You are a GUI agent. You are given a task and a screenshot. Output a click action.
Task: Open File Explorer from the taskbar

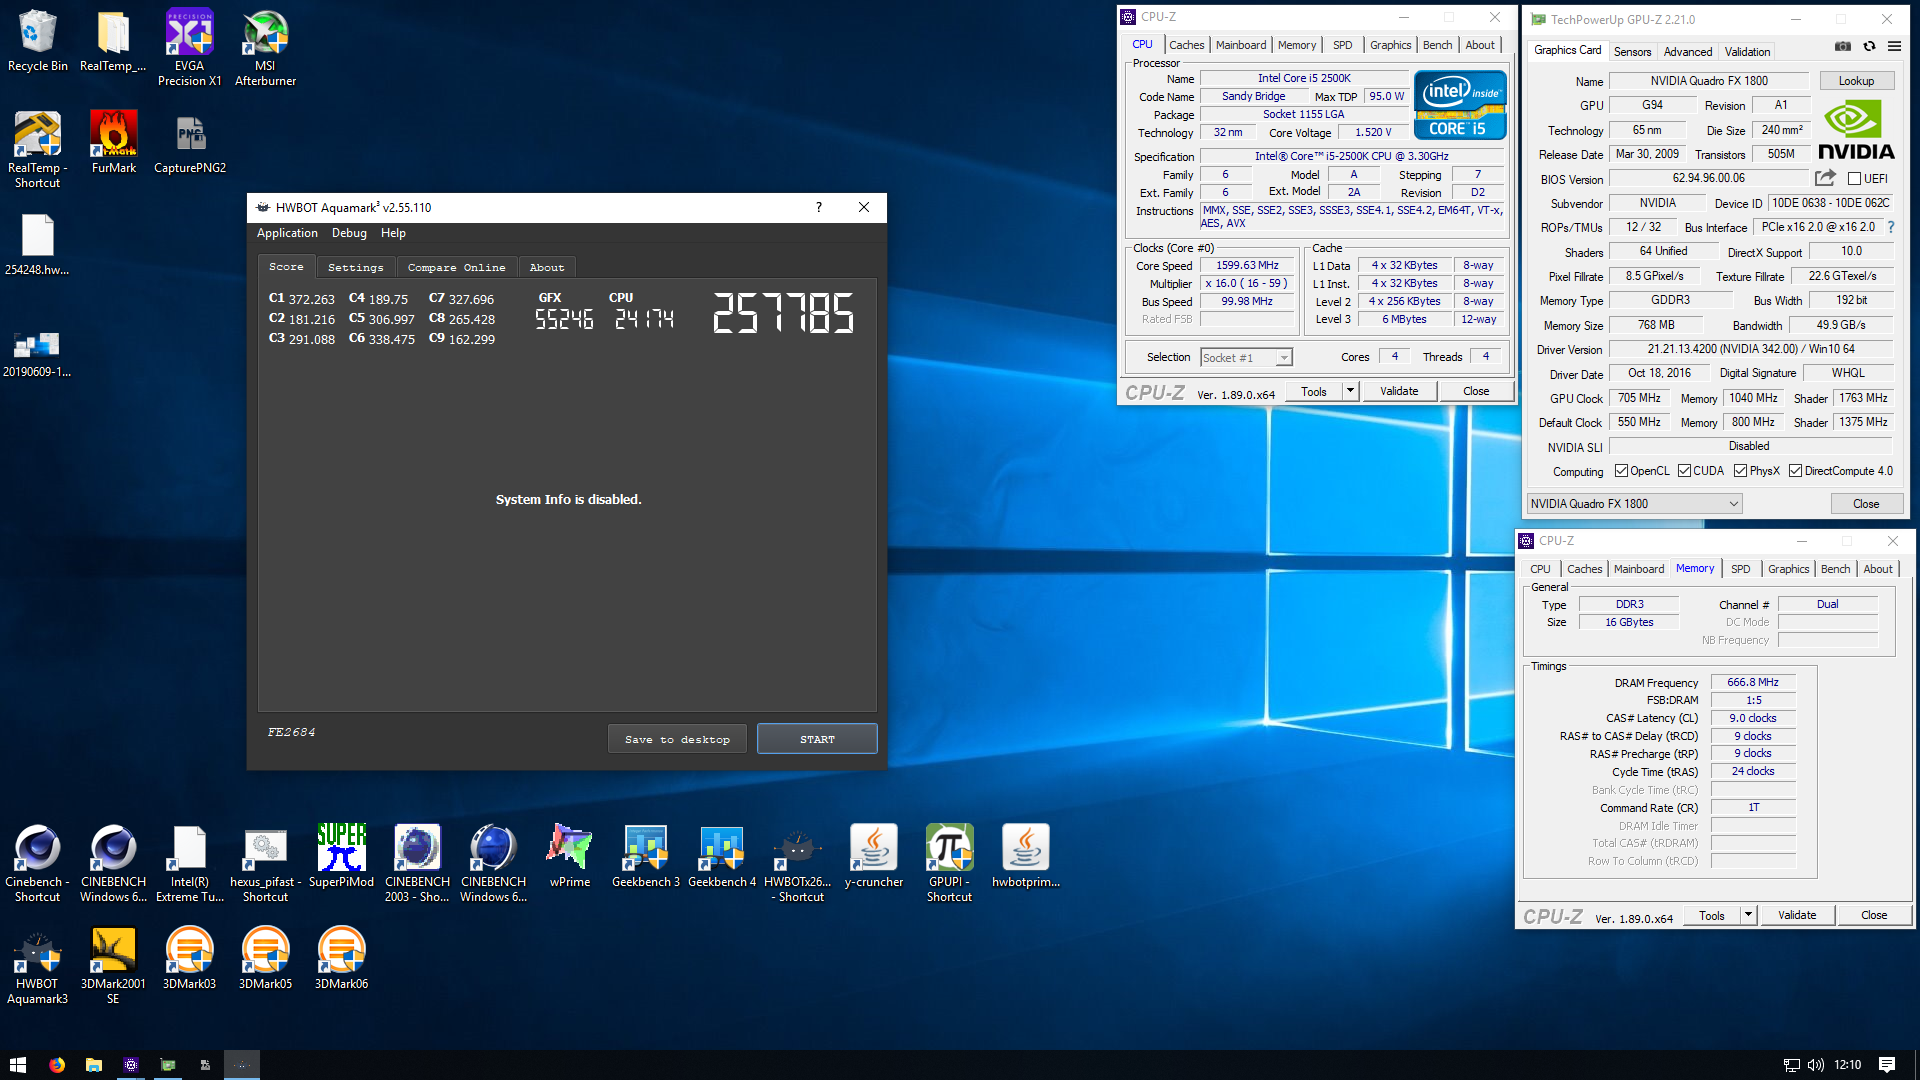(x=94, y=1065)
